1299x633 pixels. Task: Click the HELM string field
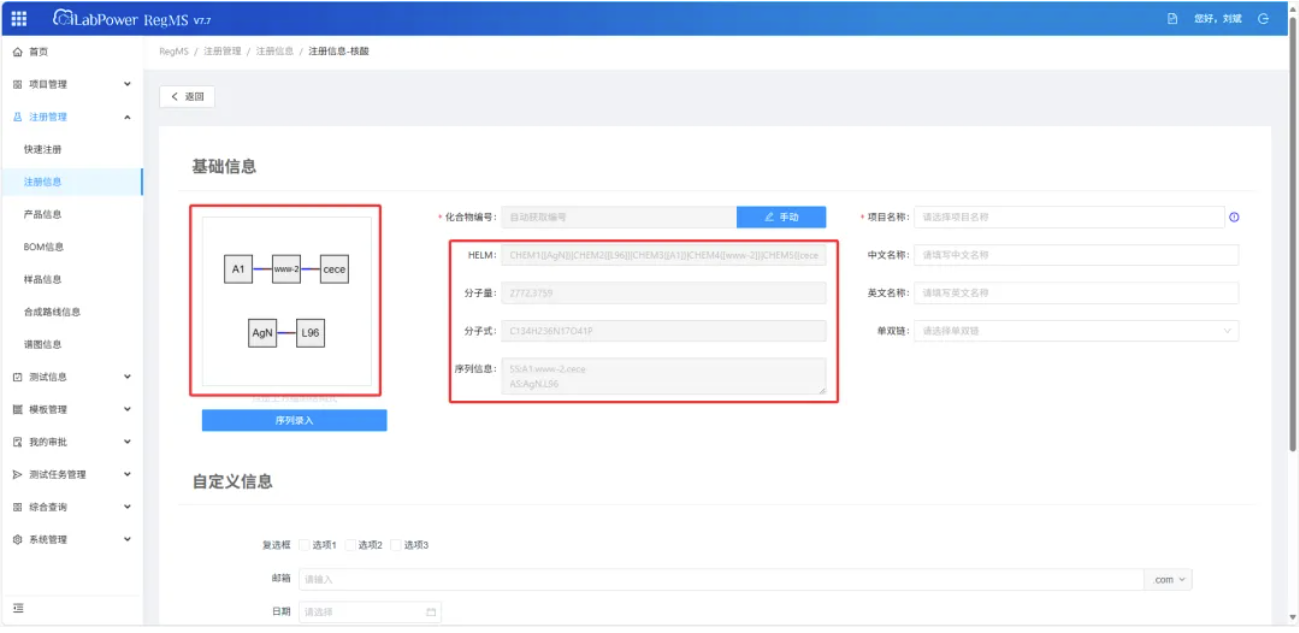tap(664, 255)
